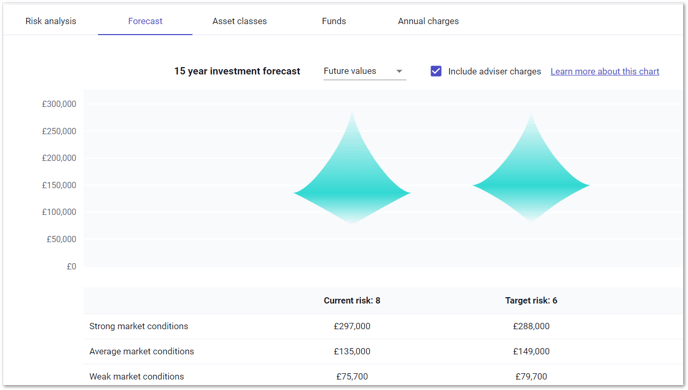Click the Strong market conditions row label

click(x=139, y=326)
